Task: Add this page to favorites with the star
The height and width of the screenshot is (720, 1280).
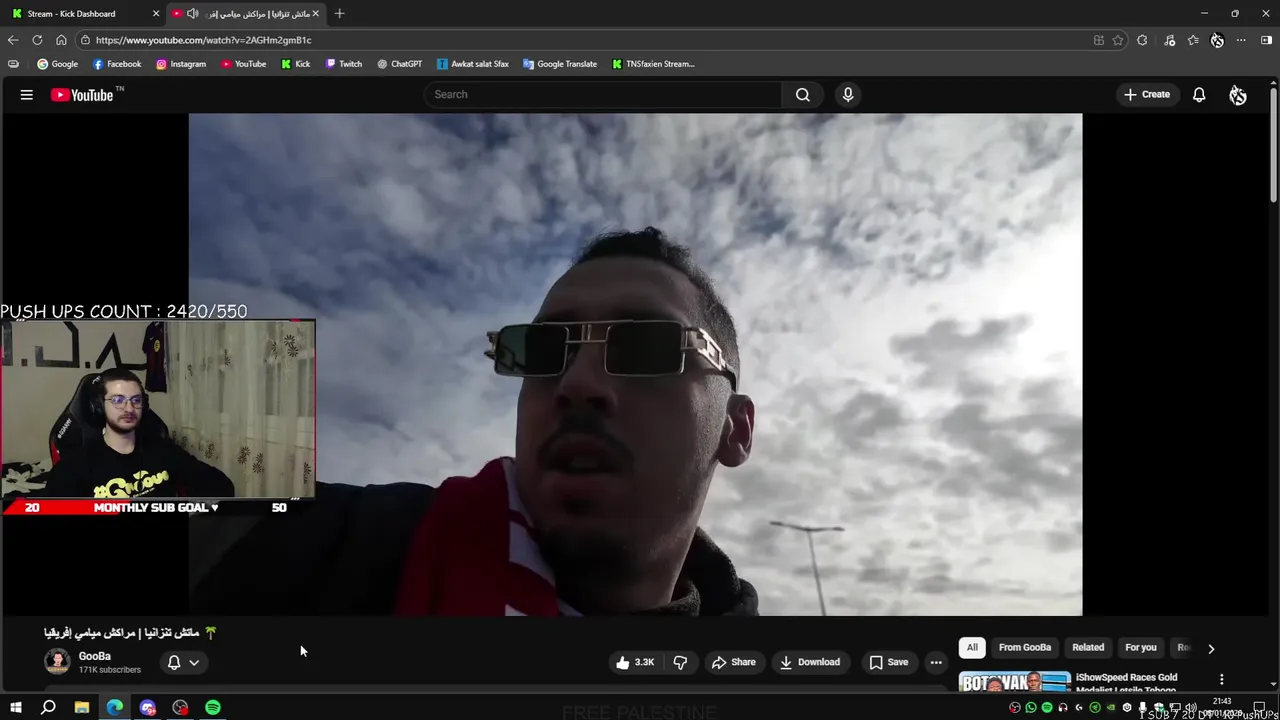Action: [x=1118, y=40]
